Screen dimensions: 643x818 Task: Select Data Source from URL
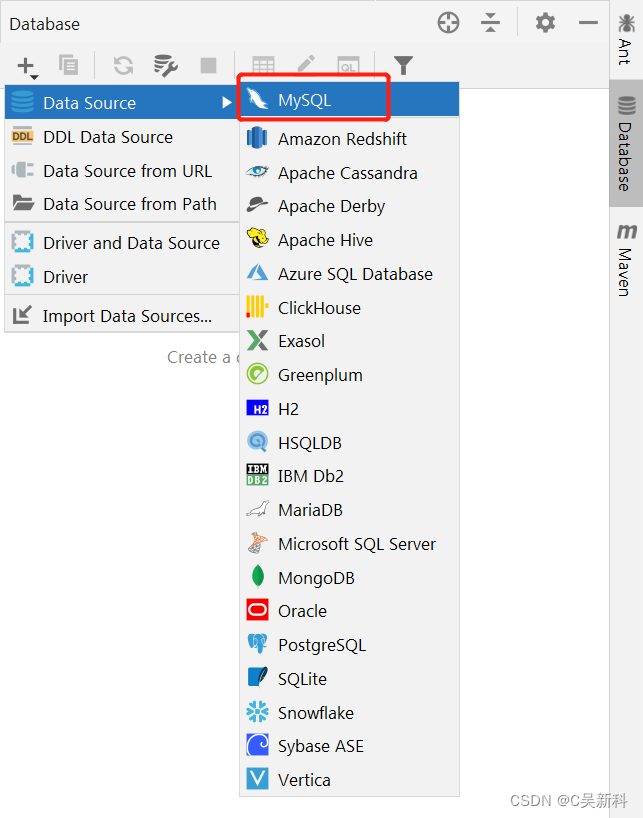[x=122, y=171]
